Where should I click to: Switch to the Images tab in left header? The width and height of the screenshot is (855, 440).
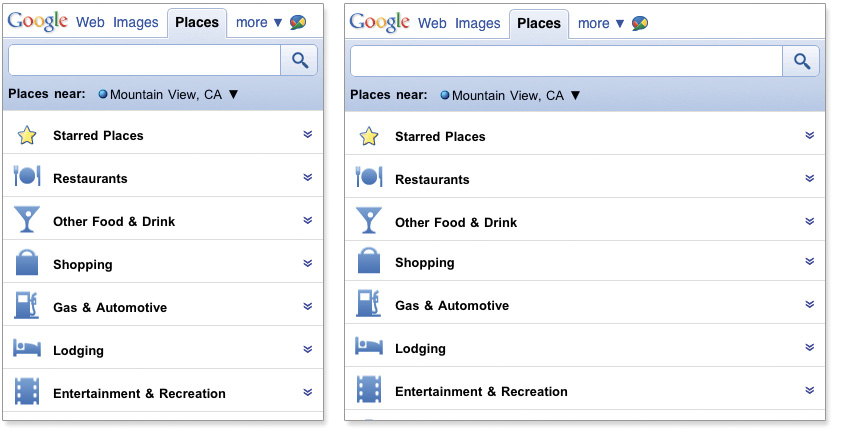pos(136,22)
